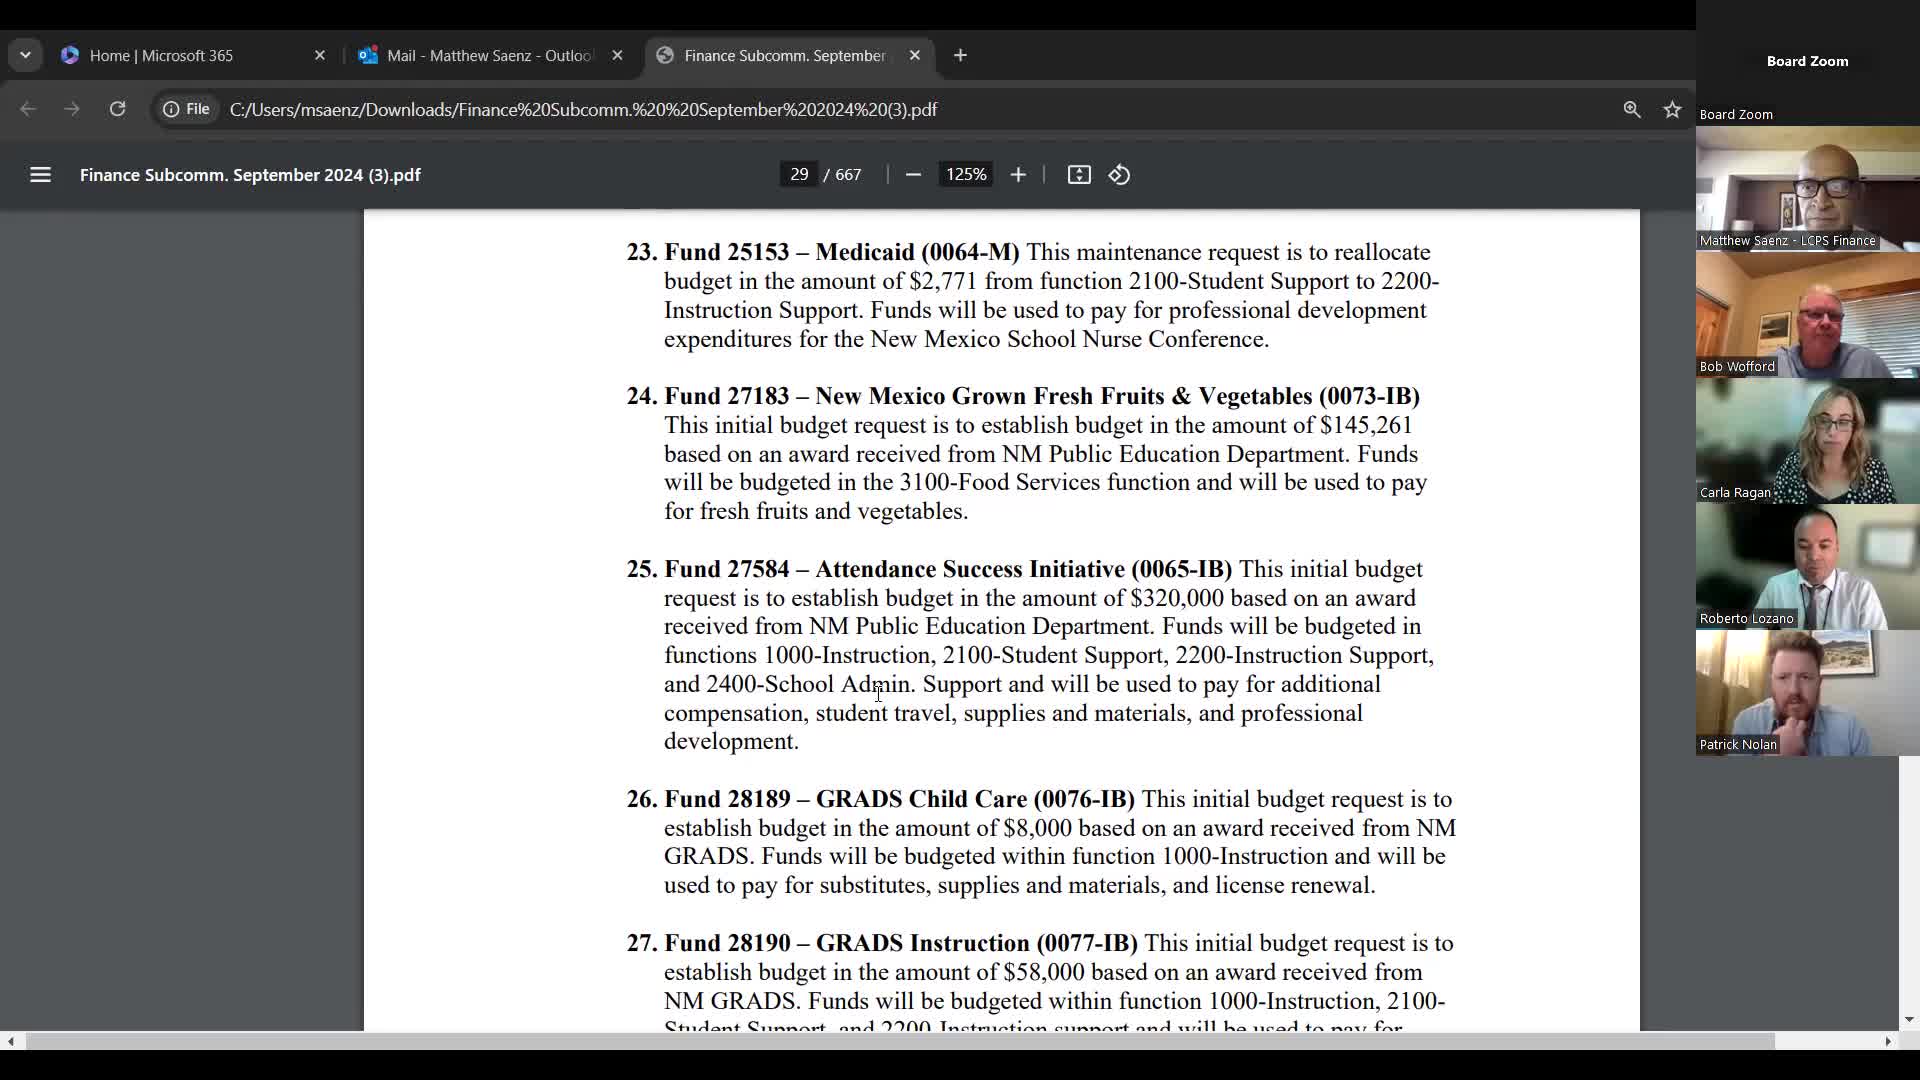Click the 125% zoom level field
The height and width of the screenshot is (1080, 1920).
coord(966,175)
